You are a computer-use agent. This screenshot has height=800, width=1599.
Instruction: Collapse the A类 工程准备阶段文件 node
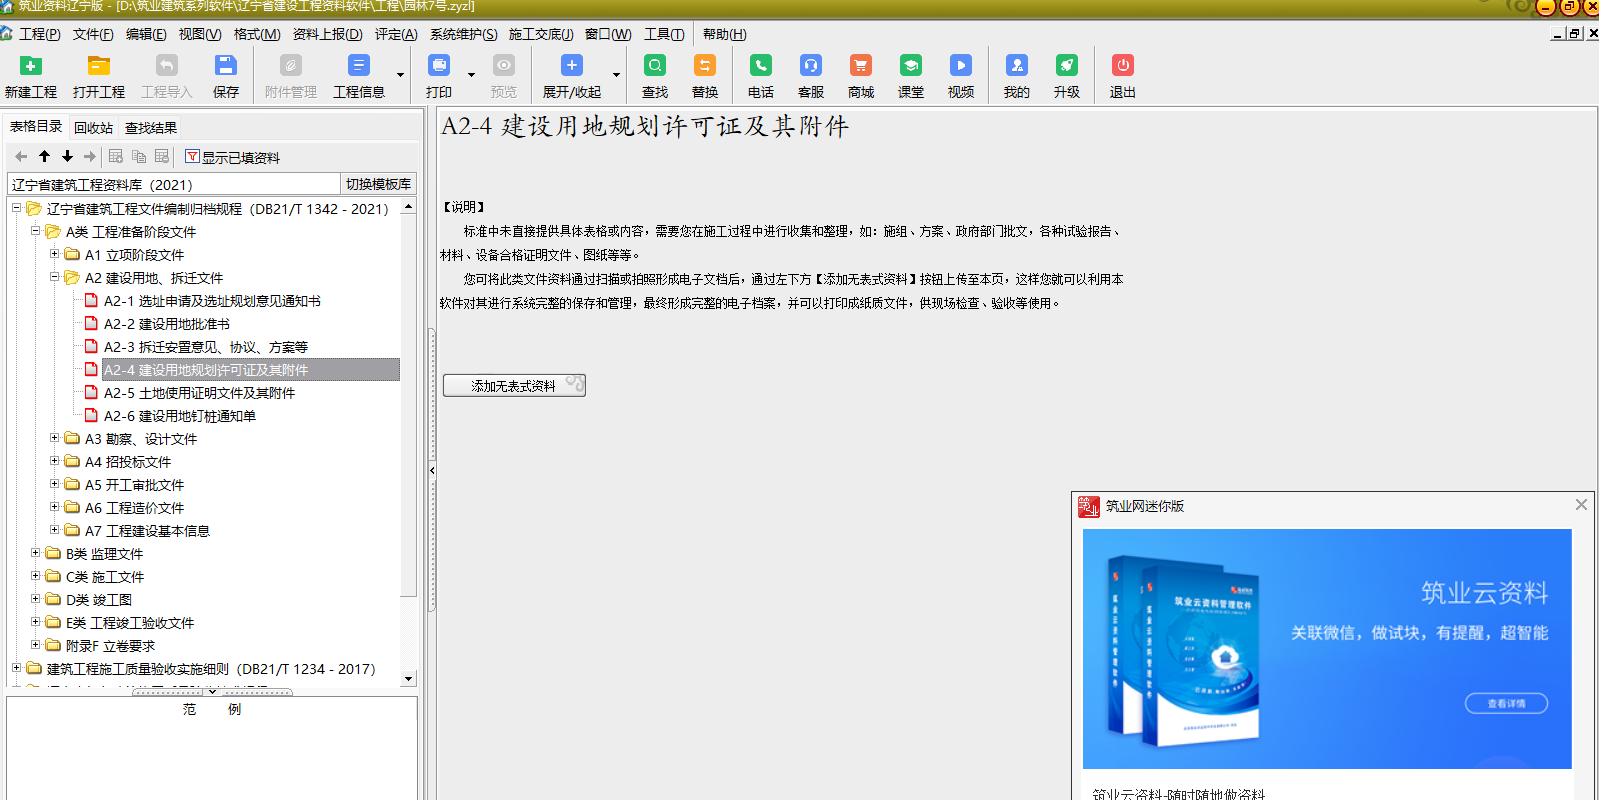tap(35, 231)
